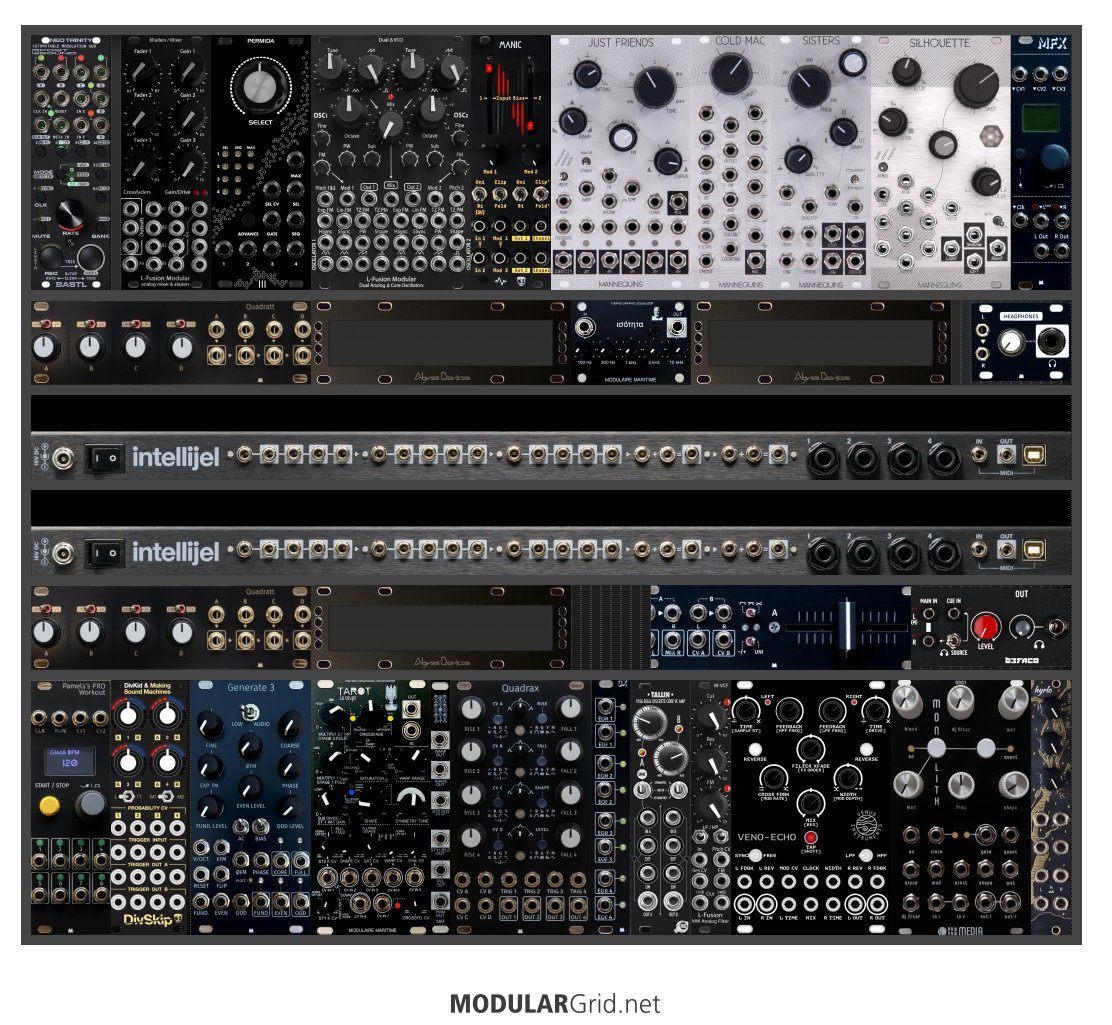The height and width of the screenshot is (1025, 1112).
Task: Push the RIGHT channel REVERSE button
Action: coord(867,748)
